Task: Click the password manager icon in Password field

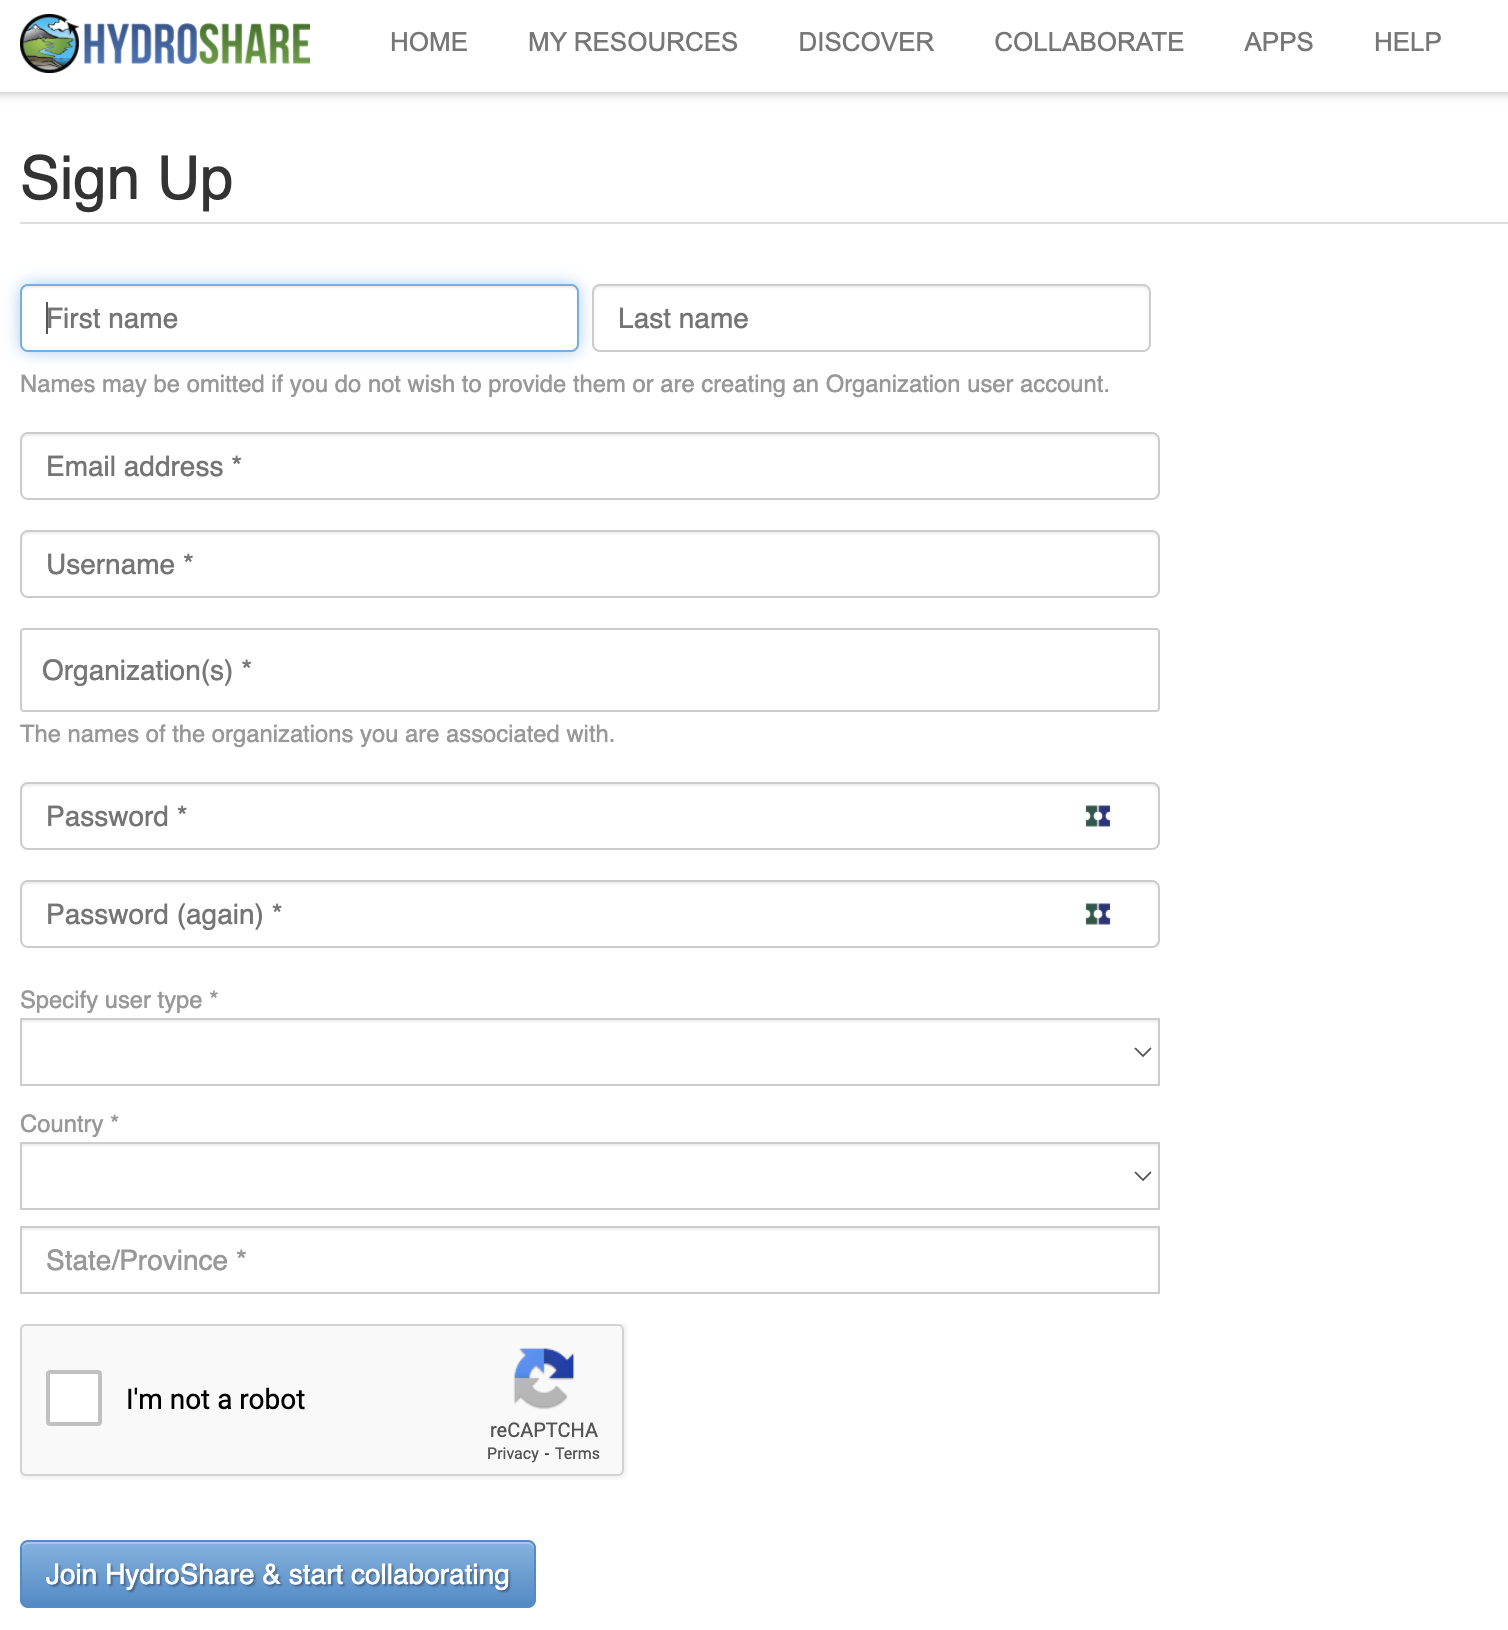Action: tap(1098, 816)
